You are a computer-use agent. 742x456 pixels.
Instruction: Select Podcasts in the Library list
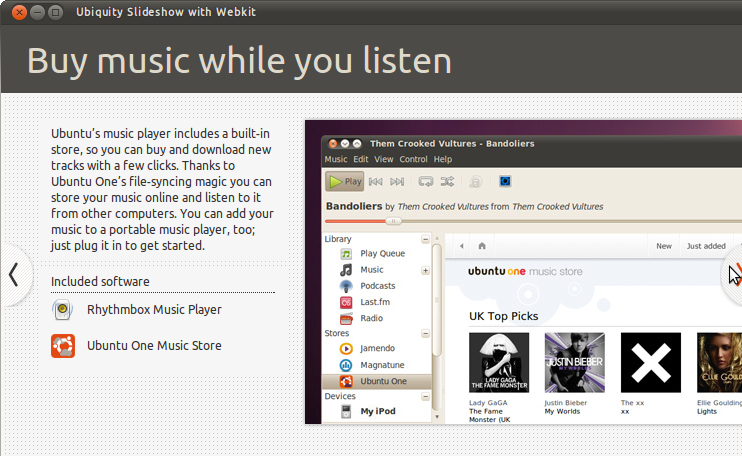346,286
